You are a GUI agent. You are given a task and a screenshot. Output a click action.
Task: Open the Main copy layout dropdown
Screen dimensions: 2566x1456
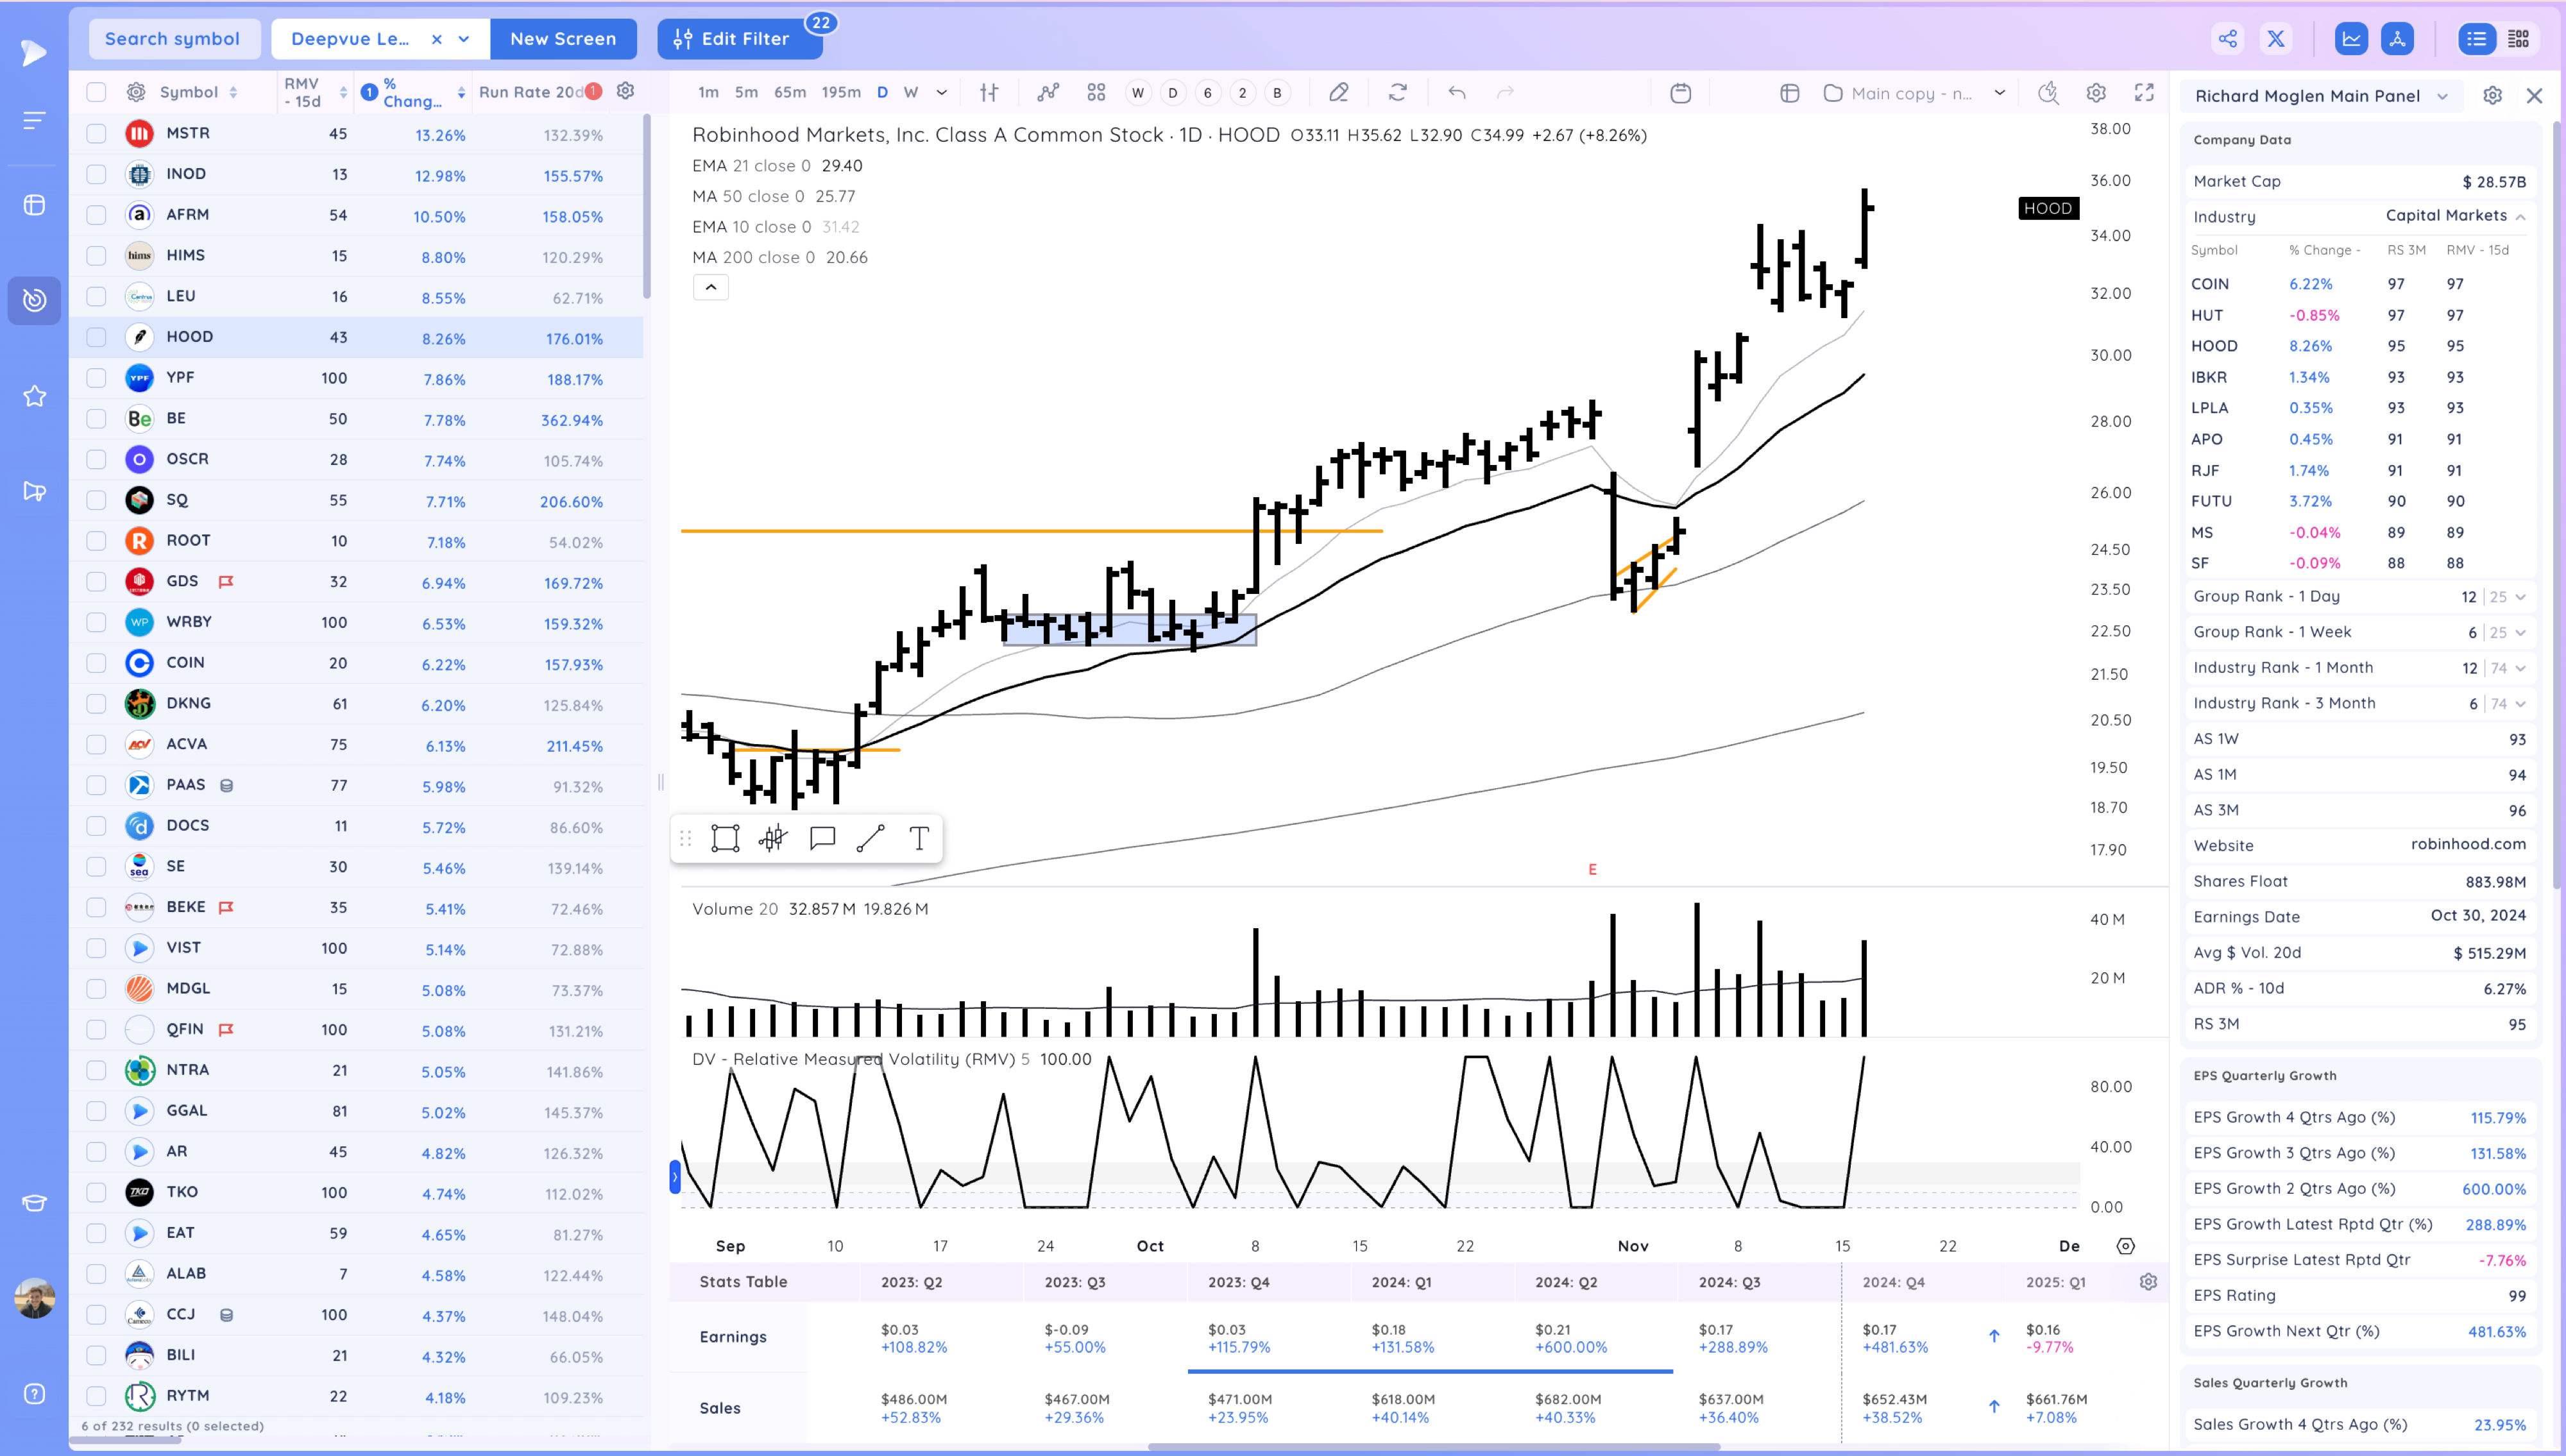click(1999, 92)
